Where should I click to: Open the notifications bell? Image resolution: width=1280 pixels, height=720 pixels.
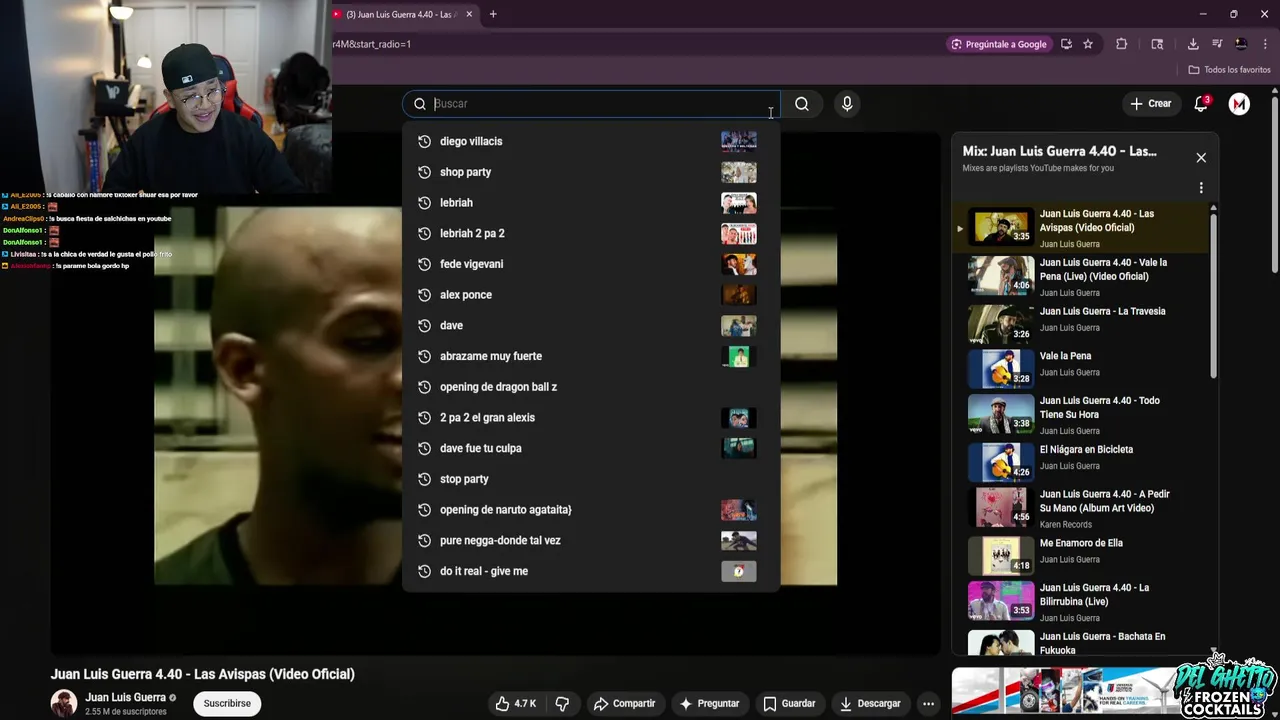tap(1201, 104)
